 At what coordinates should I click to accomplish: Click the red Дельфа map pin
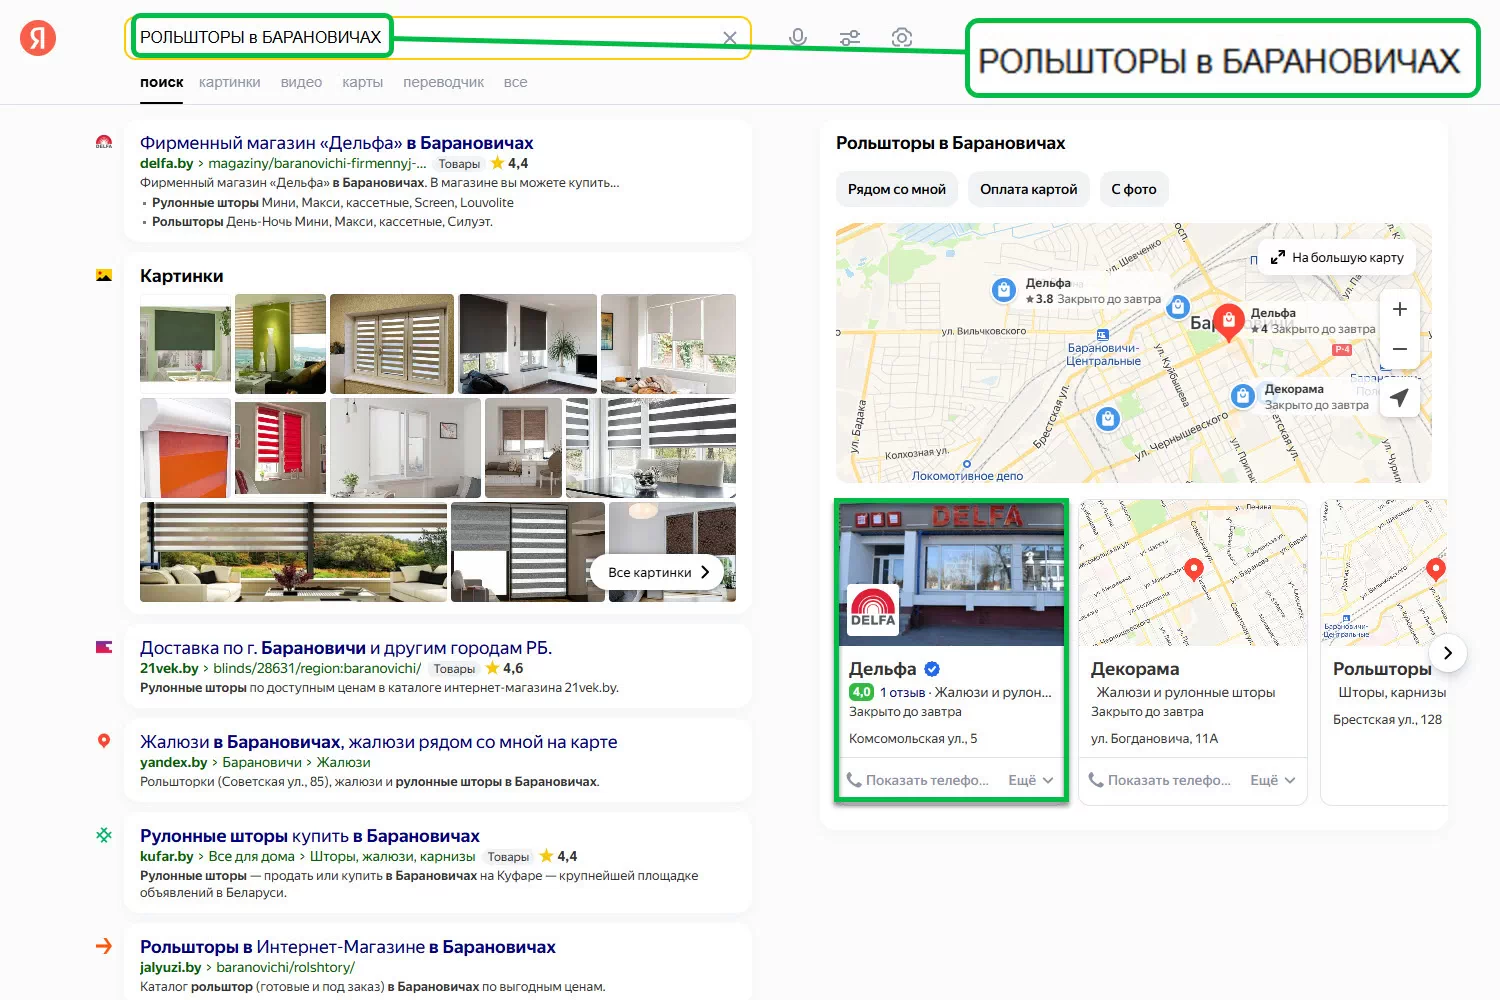tap(1228, 321)
